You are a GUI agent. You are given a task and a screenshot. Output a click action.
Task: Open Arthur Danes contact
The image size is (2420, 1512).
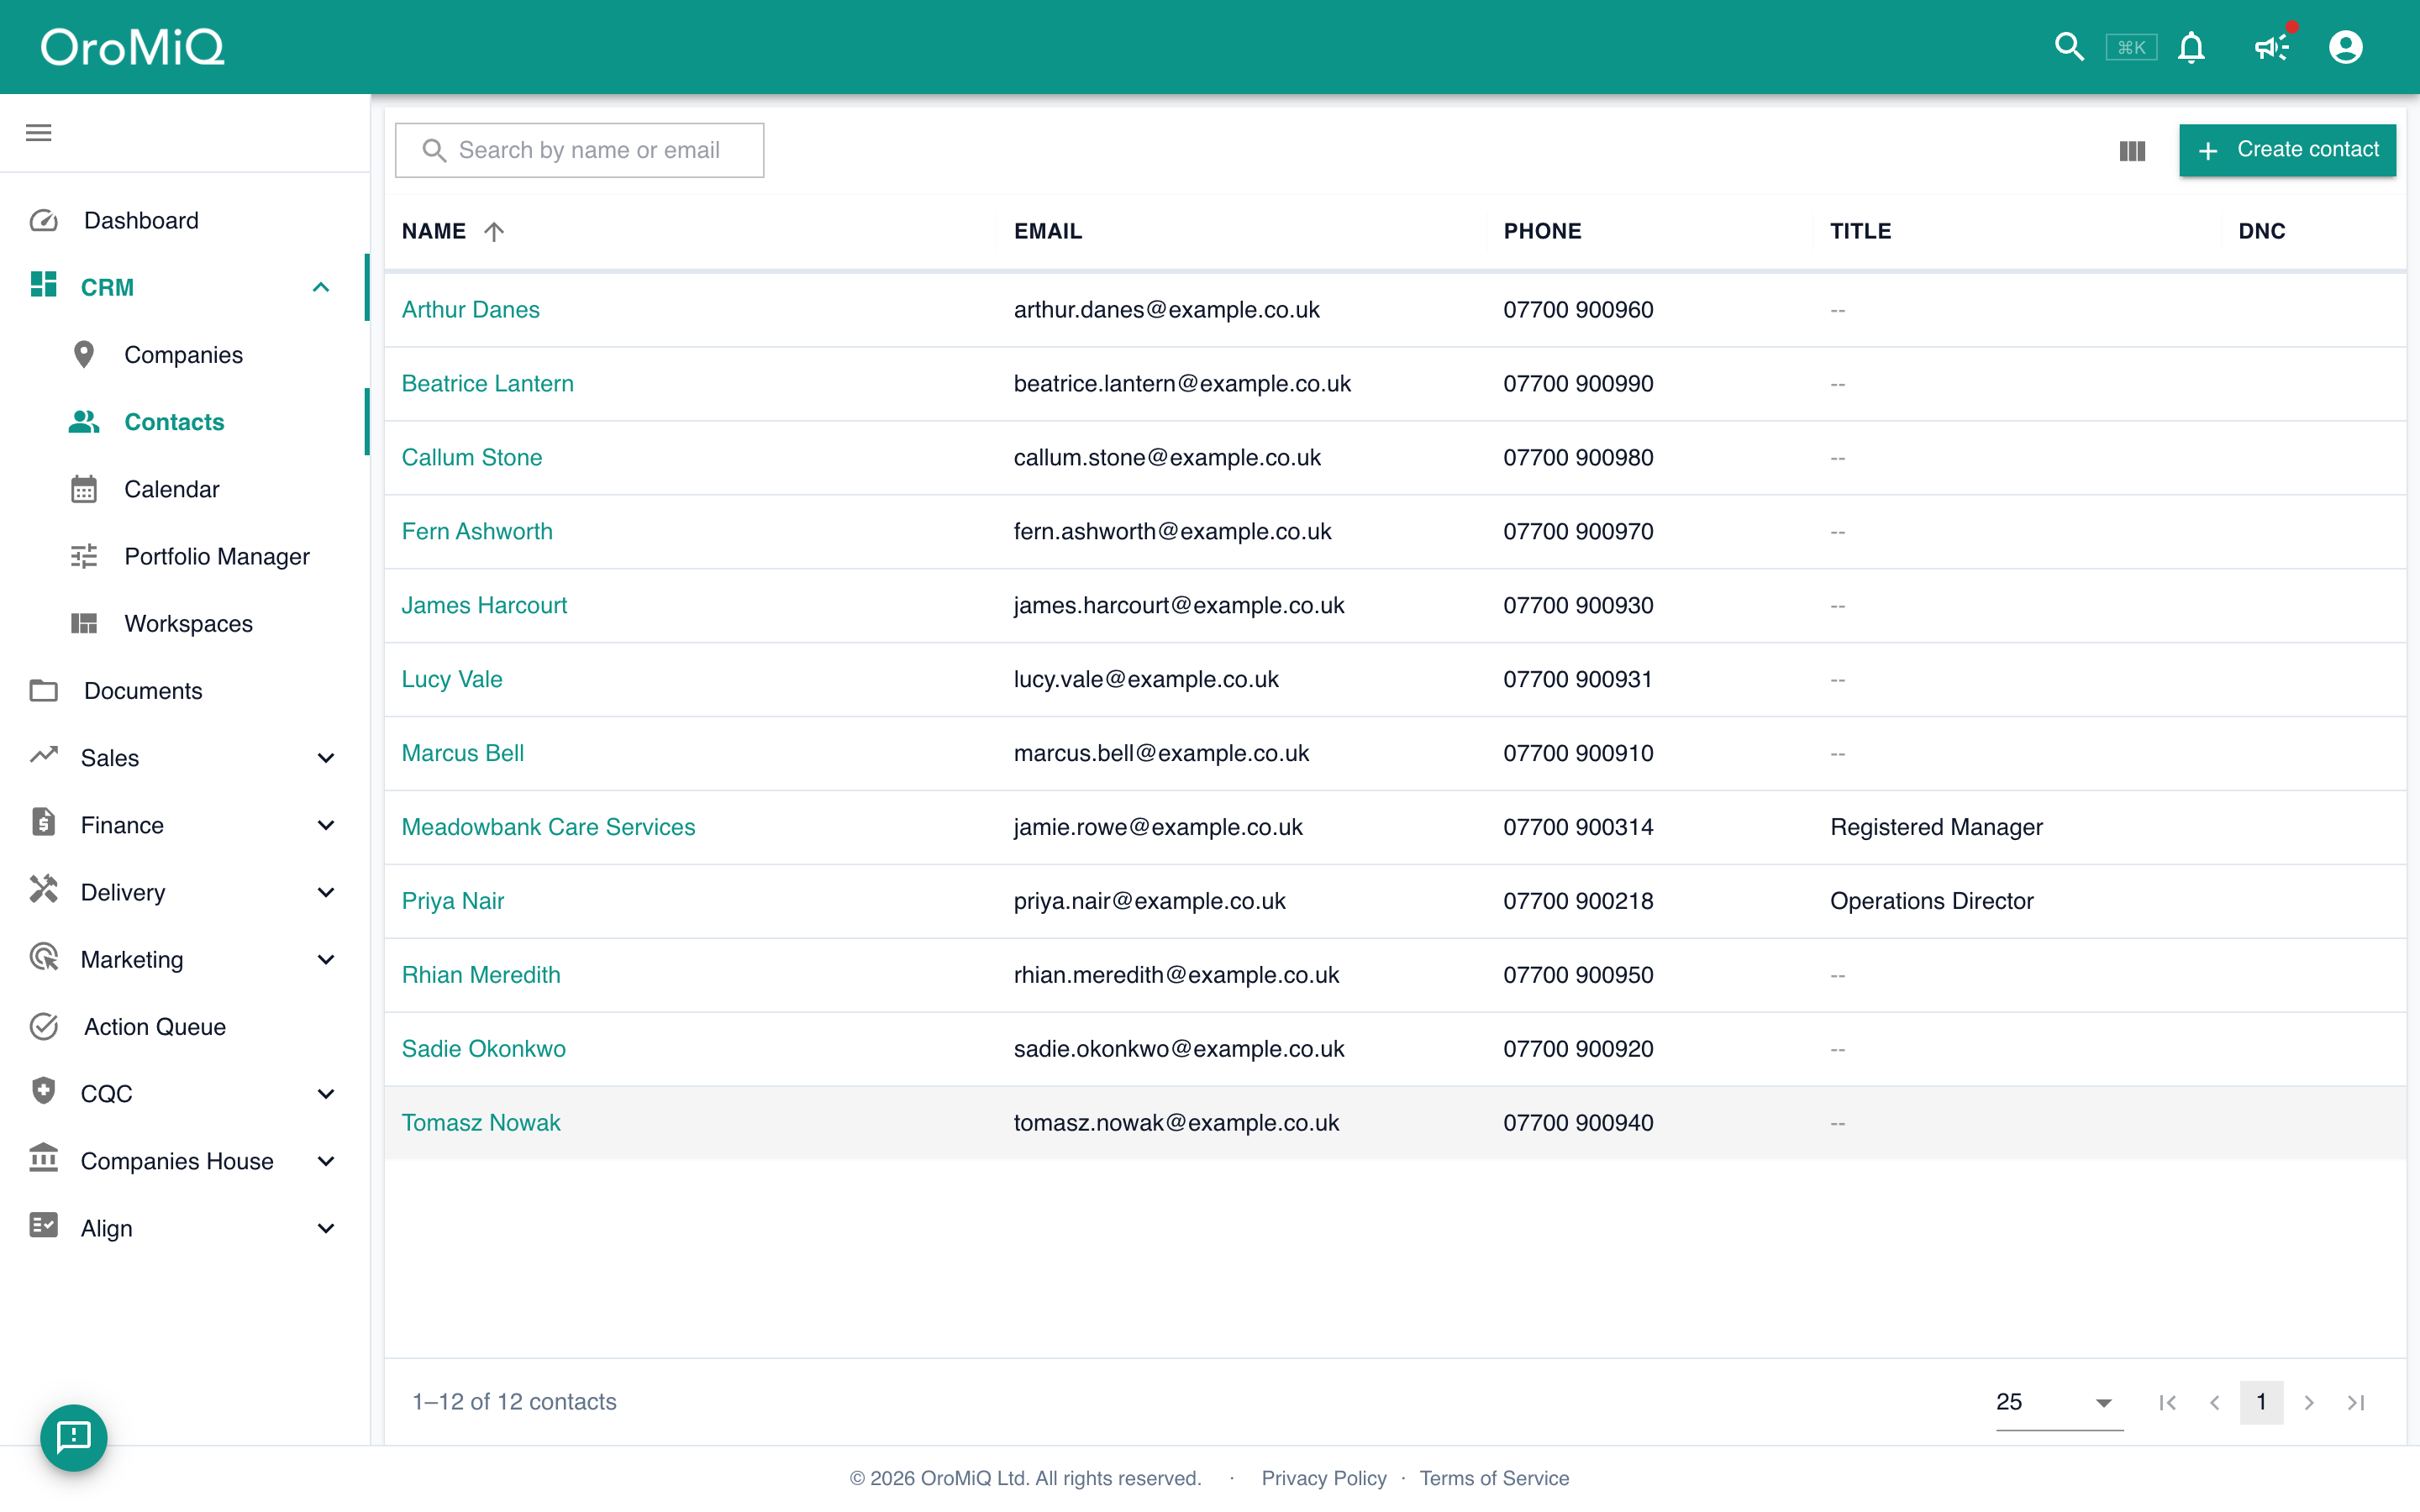coord(471,310)
